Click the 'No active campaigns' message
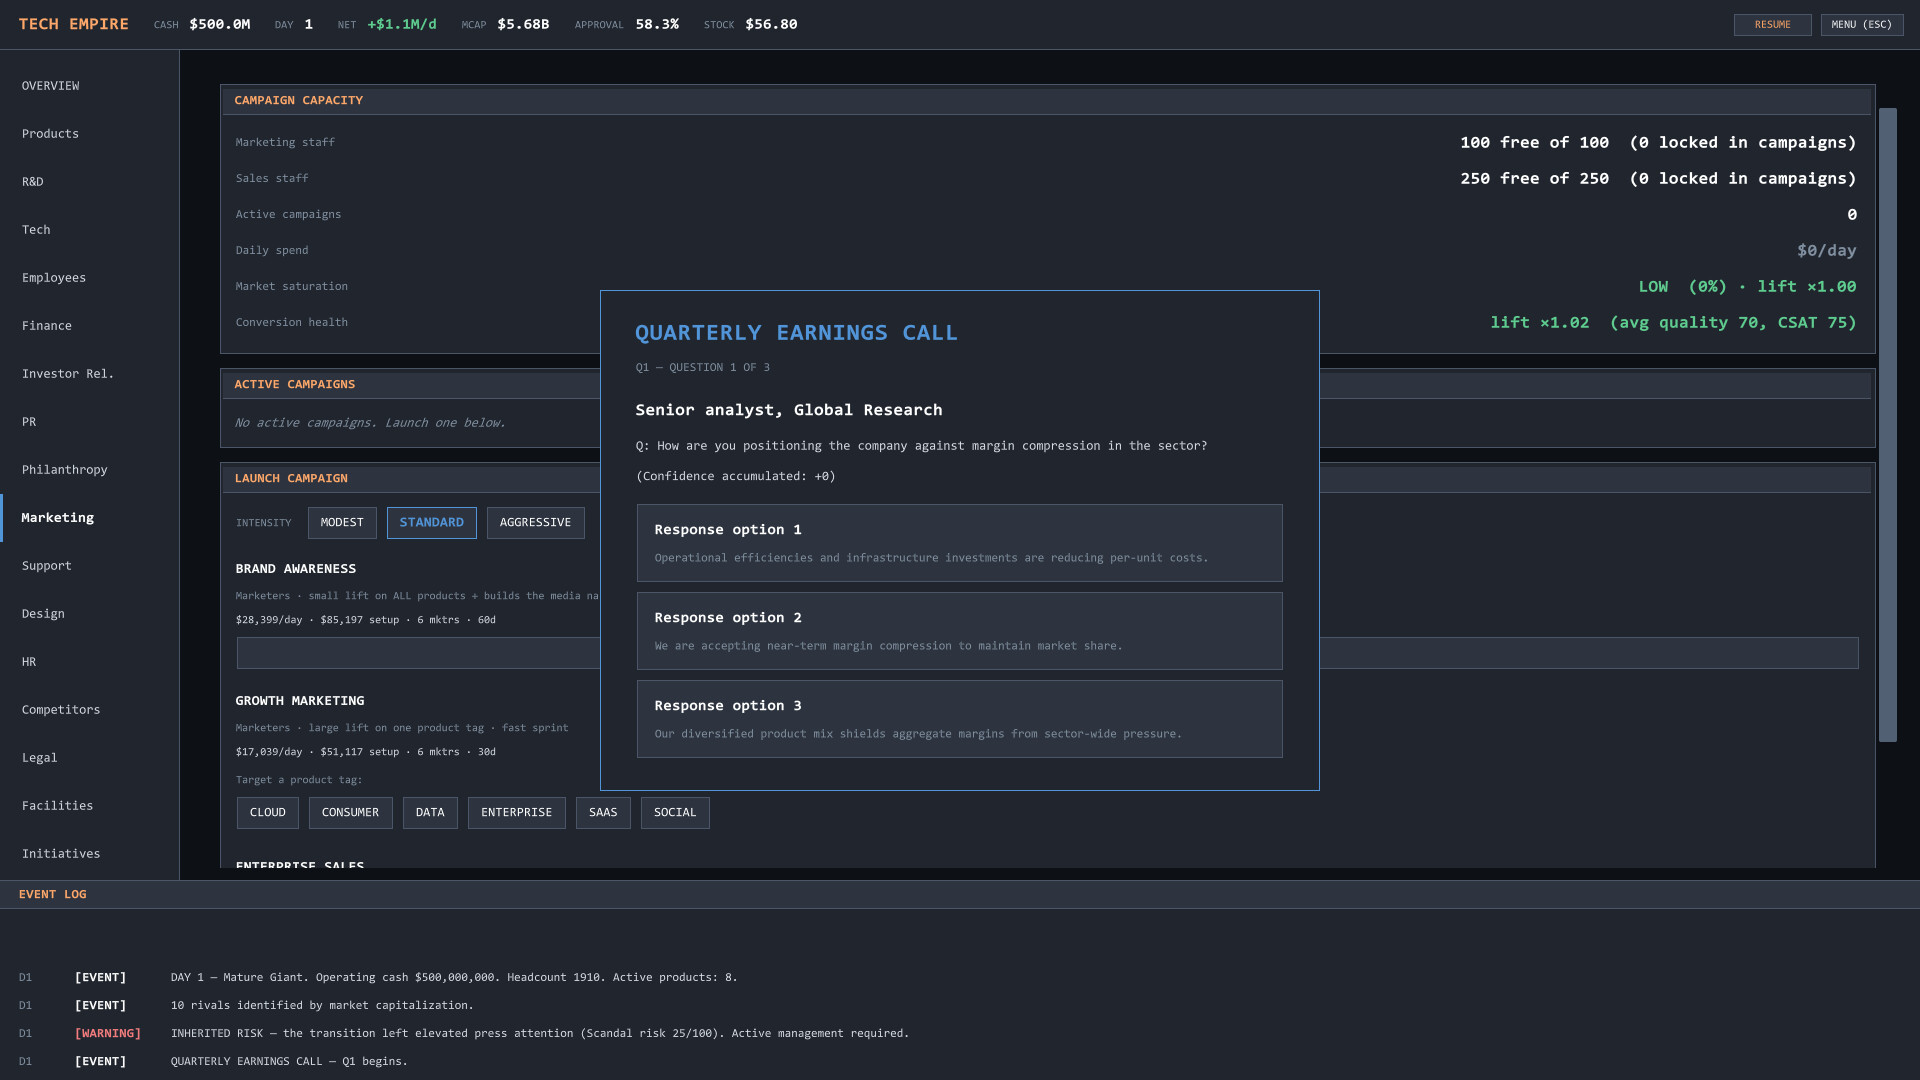This screenshot has width=1920, height=1080. tap(370, 423)
